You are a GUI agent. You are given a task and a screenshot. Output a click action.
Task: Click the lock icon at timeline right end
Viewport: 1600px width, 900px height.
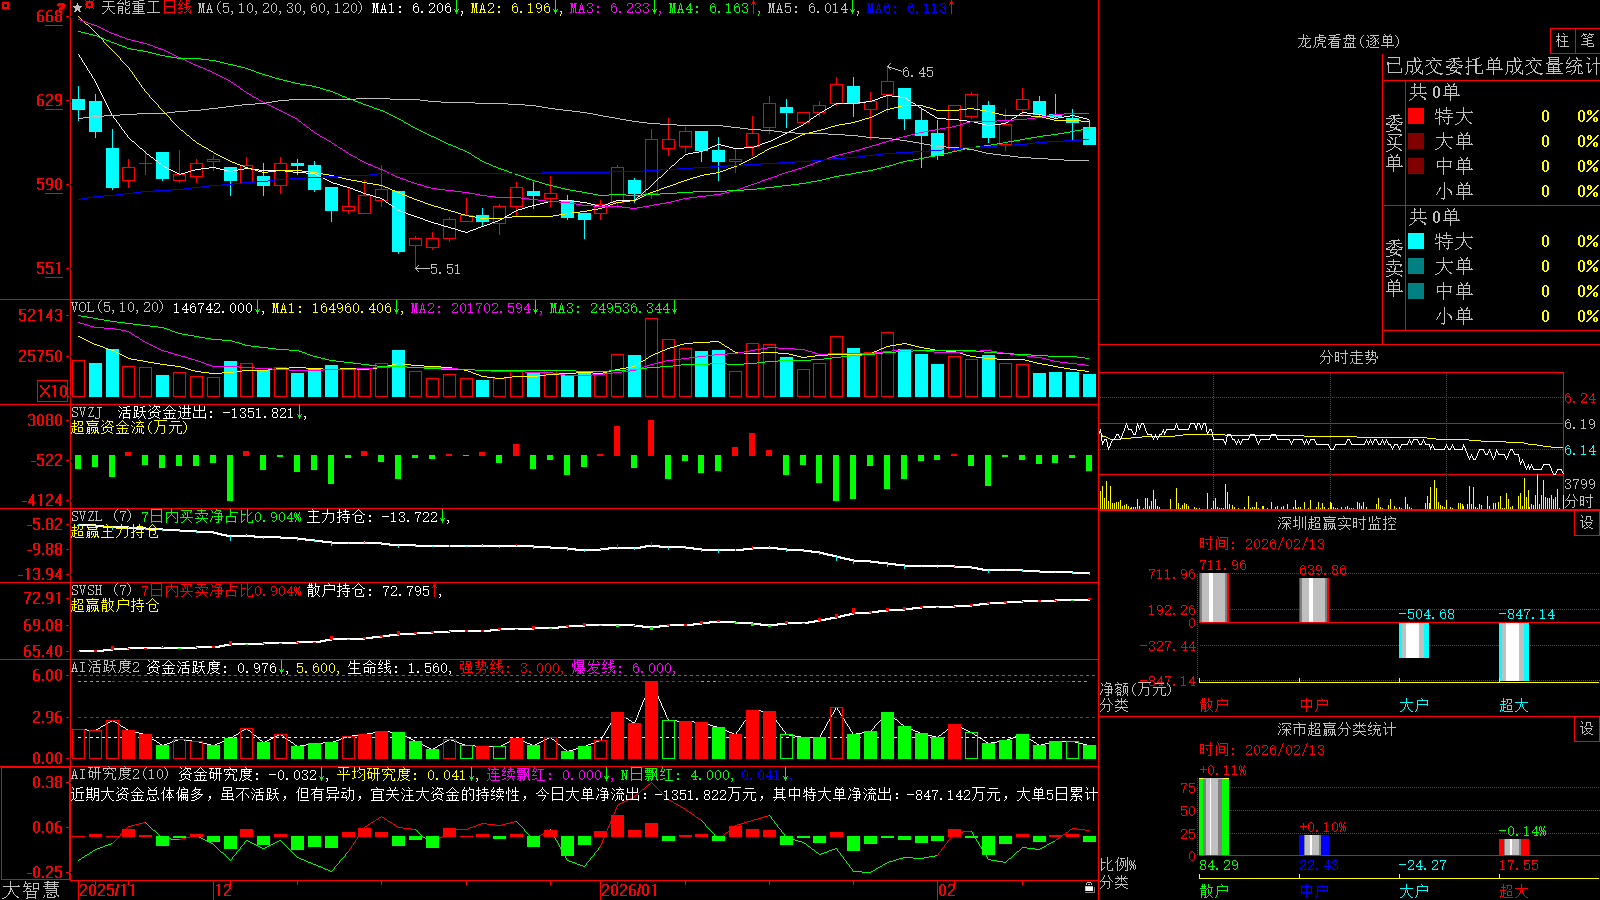tap(1090, 888)
